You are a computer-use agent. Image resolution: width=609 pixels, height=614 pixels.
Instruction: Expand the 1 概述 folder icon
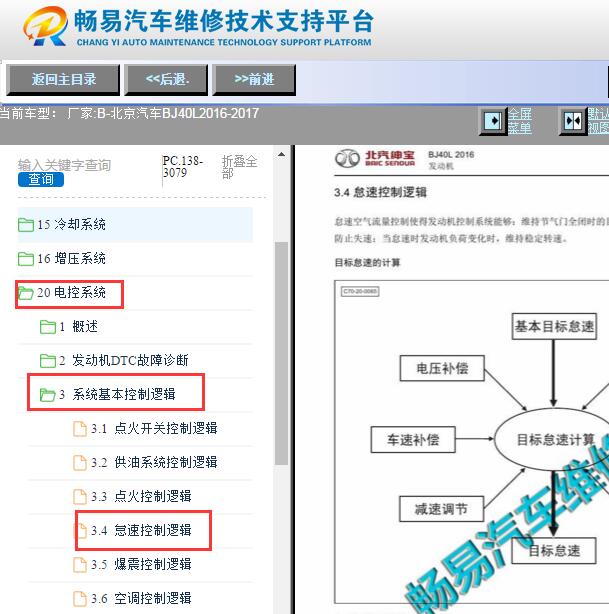coord(48,327)
